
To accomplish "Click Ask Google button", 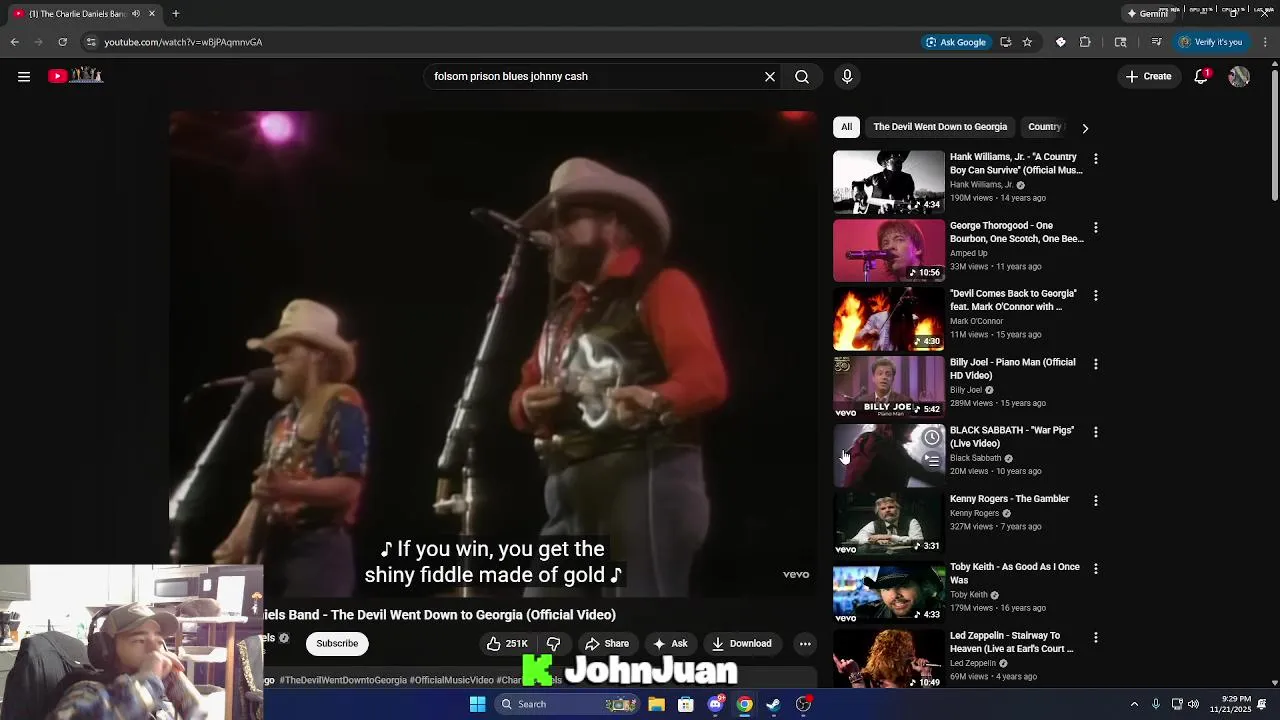I will (x=956, y=42).
